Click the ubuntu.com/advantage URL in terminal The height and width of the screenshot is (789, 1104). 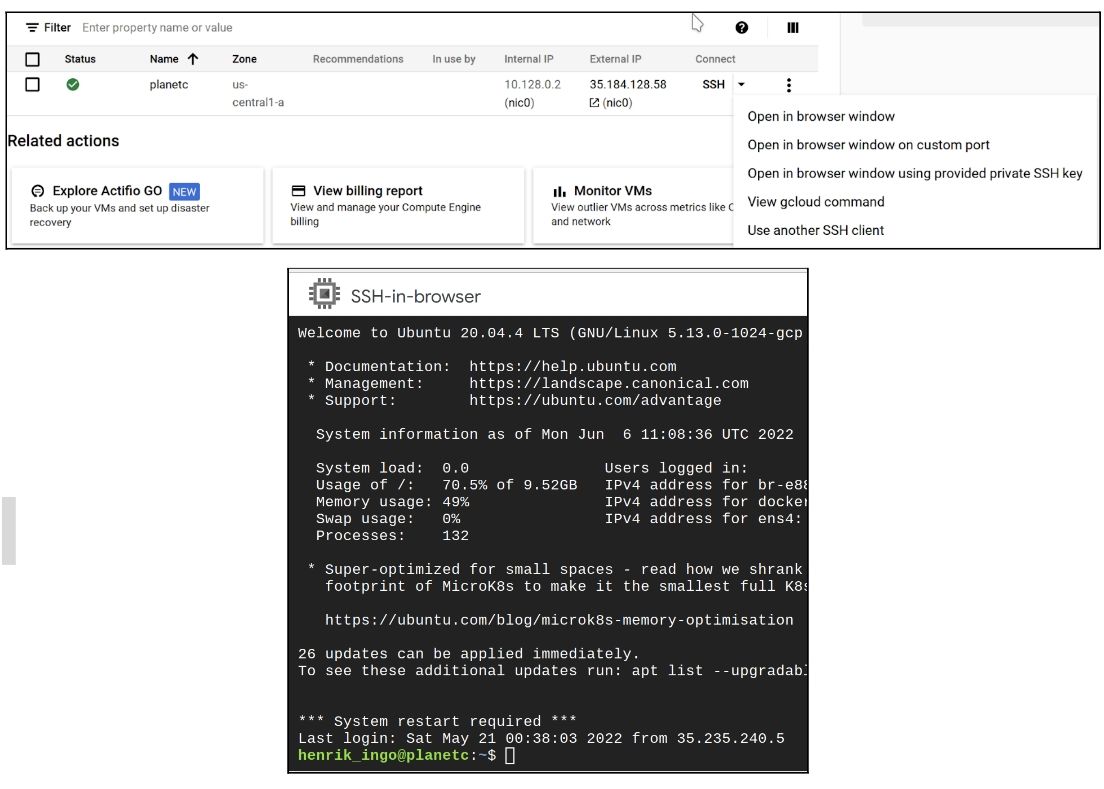click(595, 400)
